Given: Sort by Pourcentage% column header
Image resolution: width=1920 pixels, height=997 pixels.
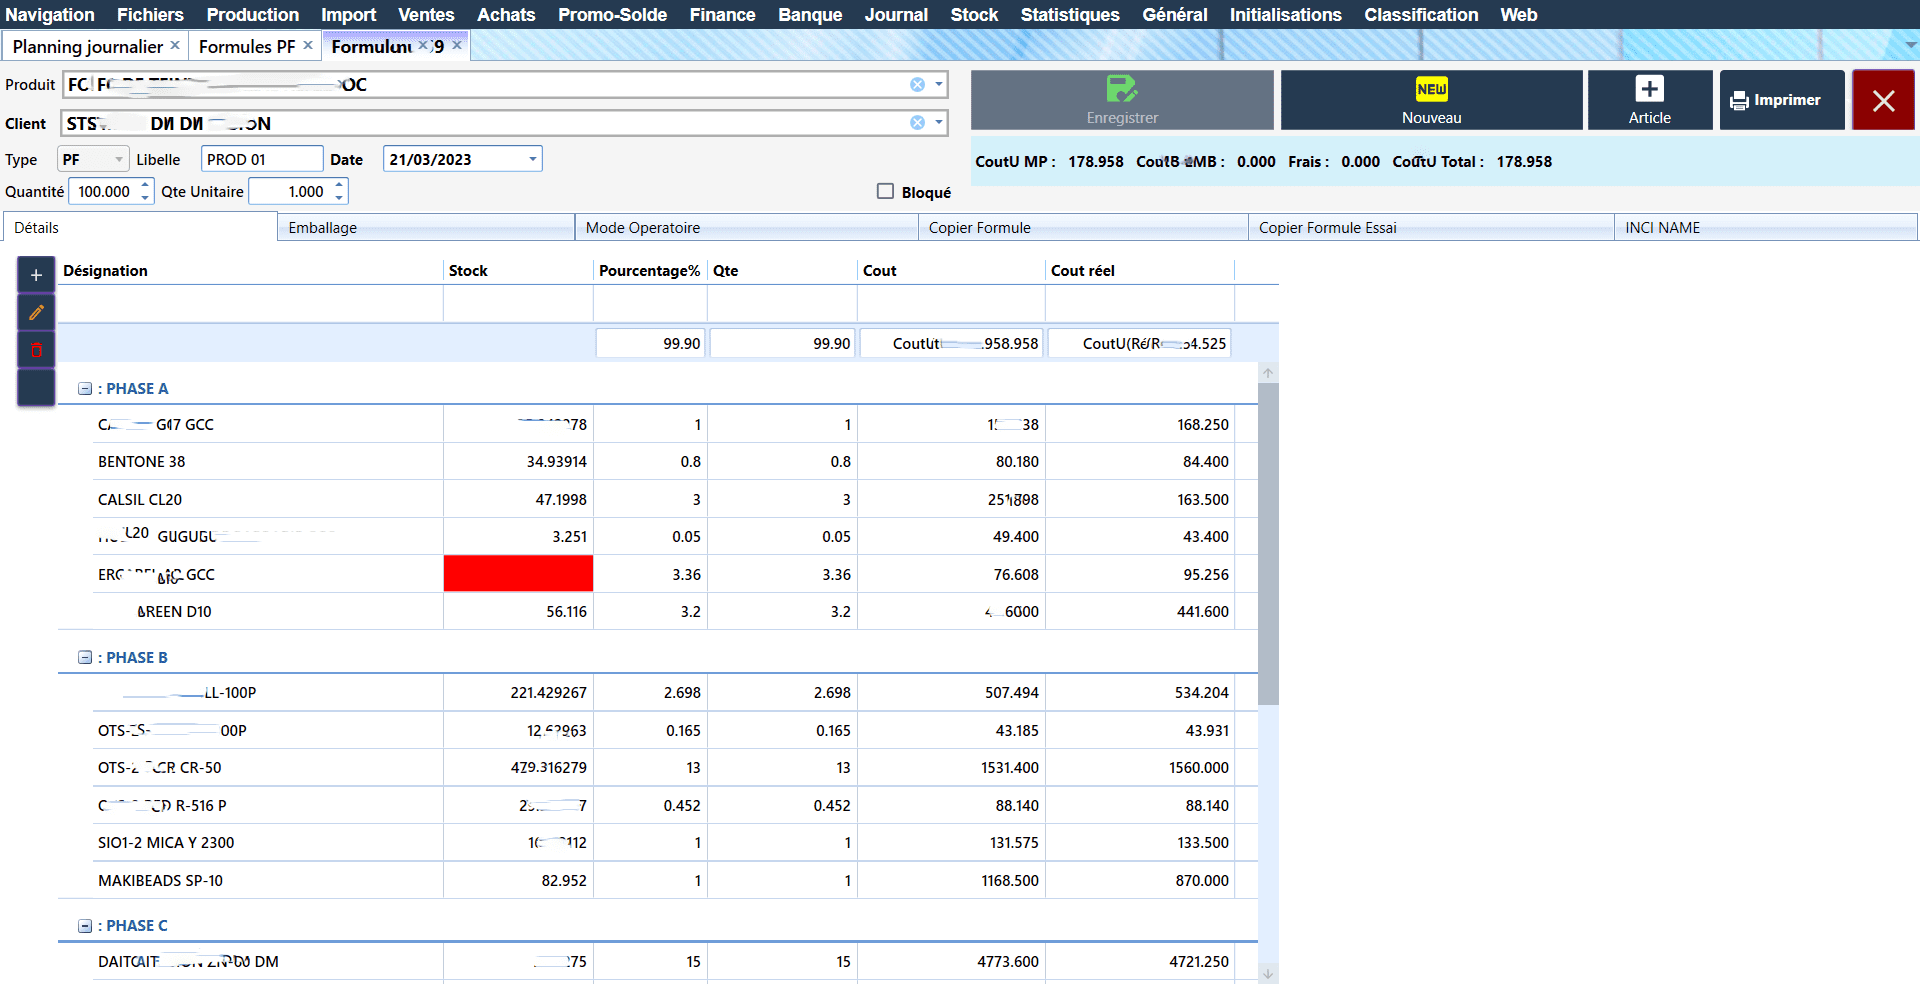Looking at the screenshot, I should 650,271.
